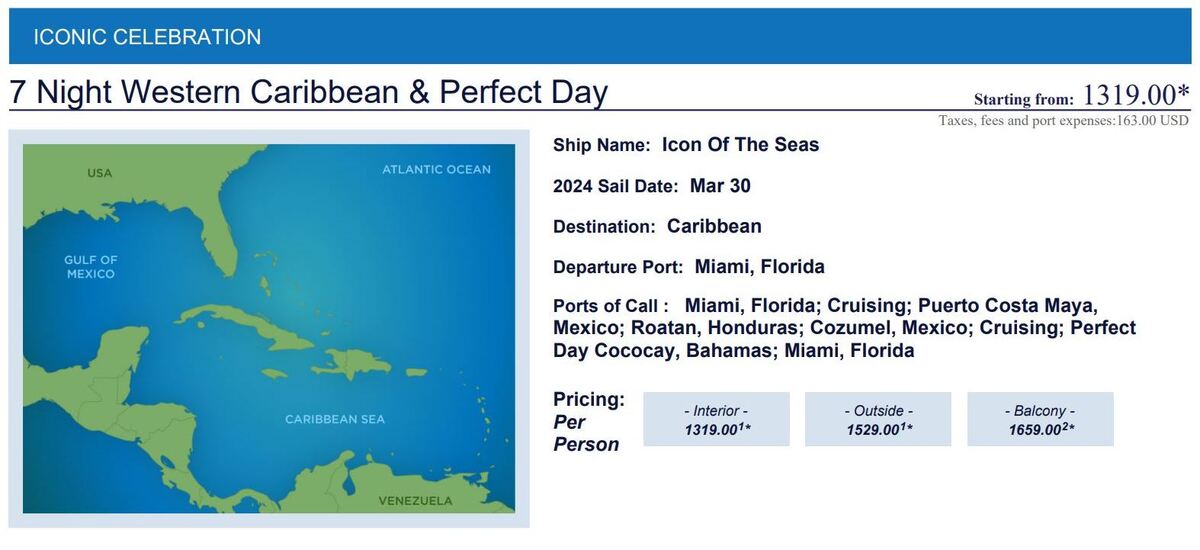
Task: Click the starting from 1319.00 price
Action: click(1135, 96)
